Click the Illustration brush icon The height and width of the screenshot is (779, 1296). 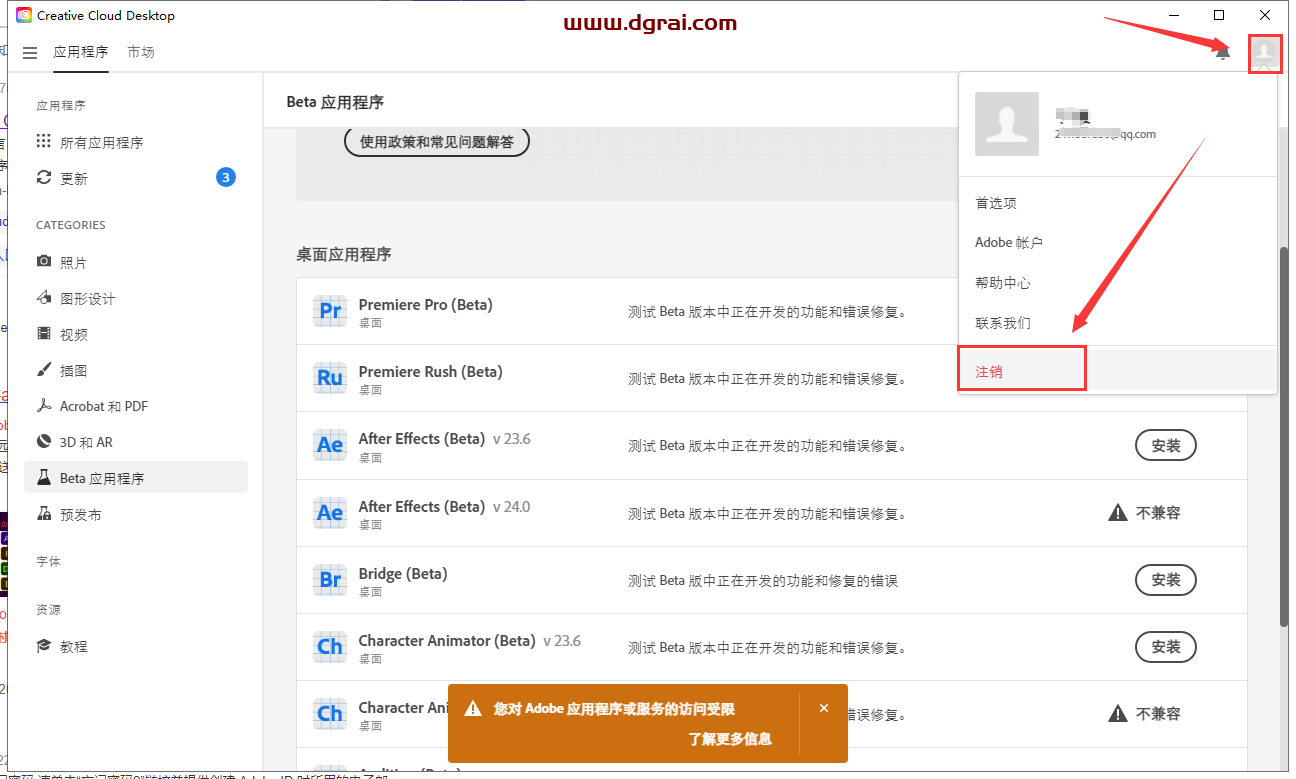click(x=44, y=369)
